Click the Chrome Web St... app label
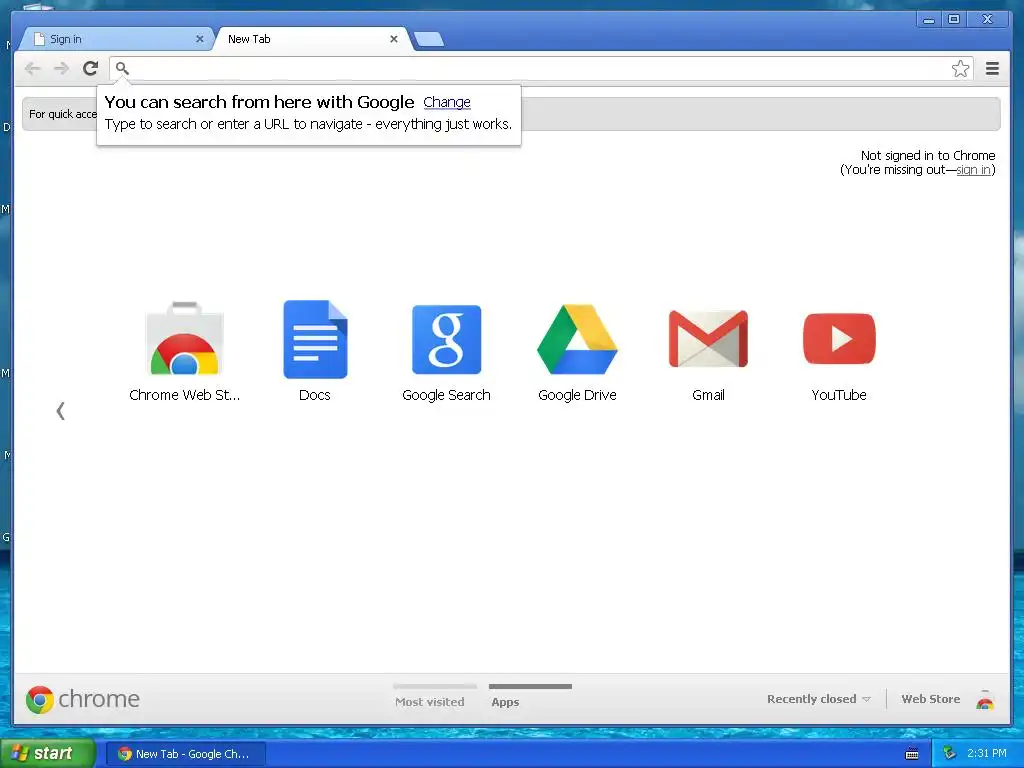The width and height of the screenshot is (1024, 768). point(185,395)
